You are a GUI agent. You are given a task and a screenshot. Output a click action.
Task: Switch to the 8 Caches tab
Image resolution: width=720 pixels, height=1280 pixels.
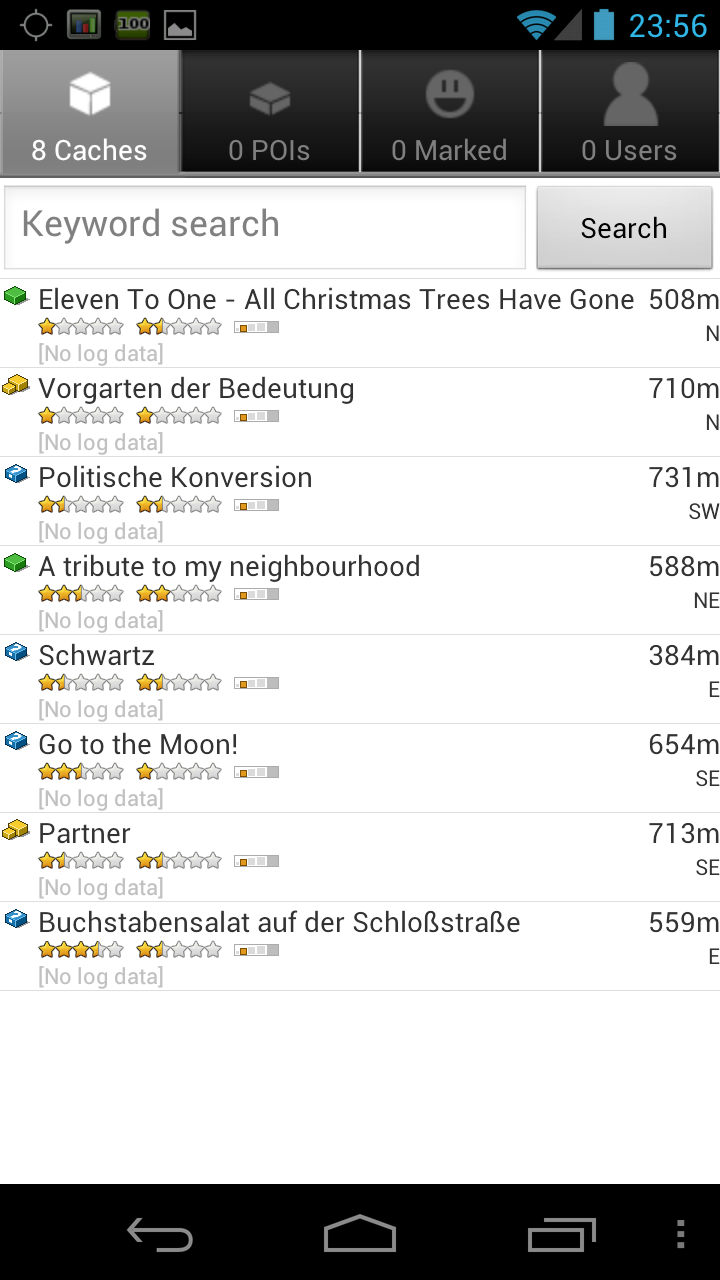coord(90,112)
